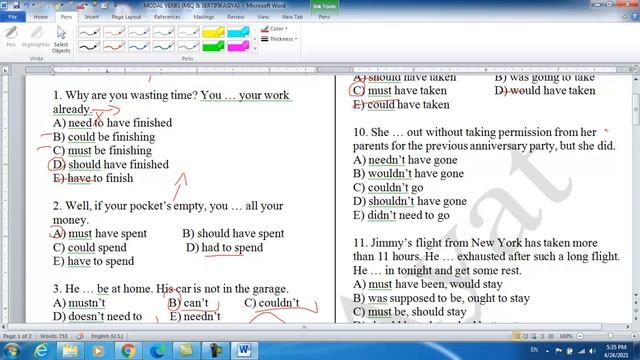The image size is (640, 360).
Task: Switch to the Page Layout tab
Action: pos(126,17)
